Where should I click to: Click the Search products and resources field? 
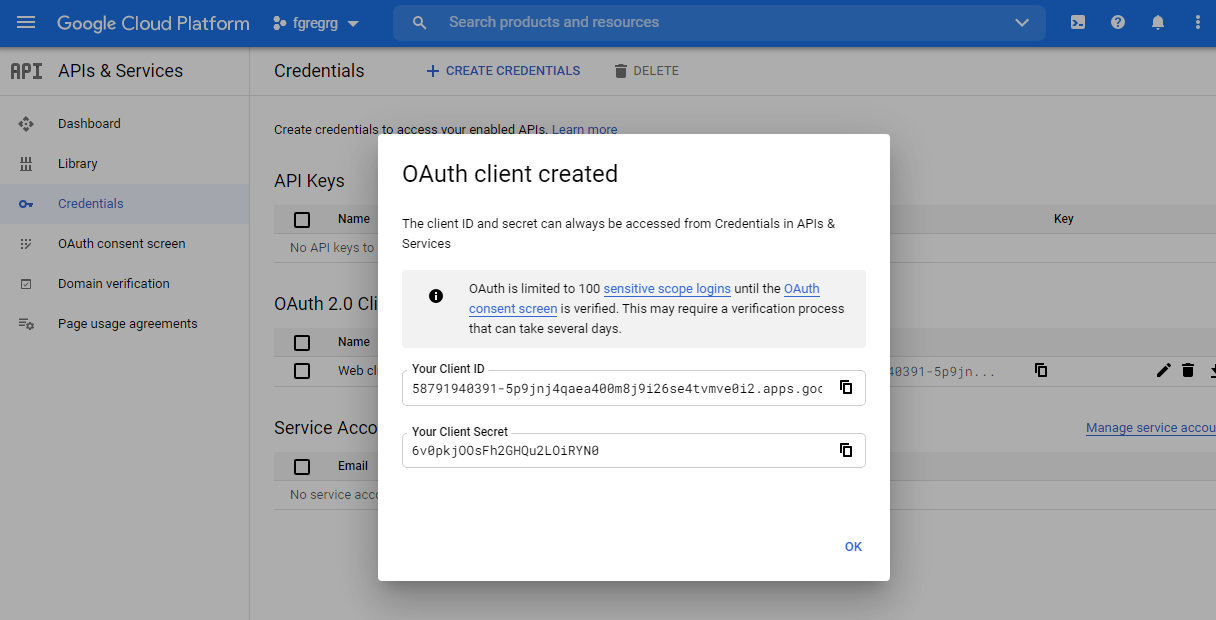[x=700, y=22]
